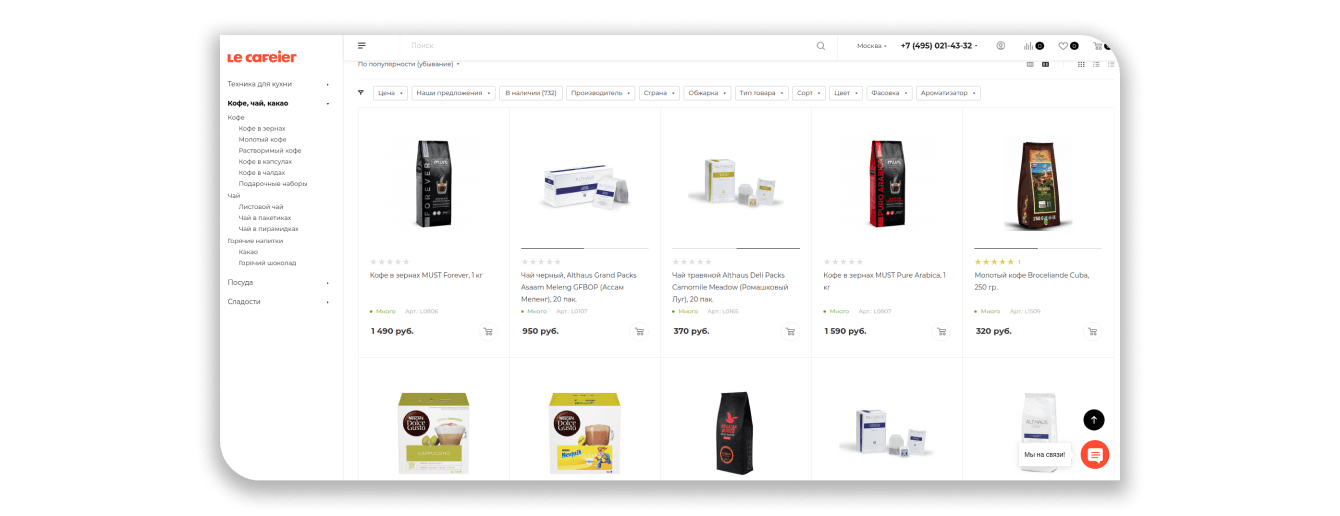Click the scroll-to-top arrow button
This screenshot has width=1340, height=516.
(1094, 420)
